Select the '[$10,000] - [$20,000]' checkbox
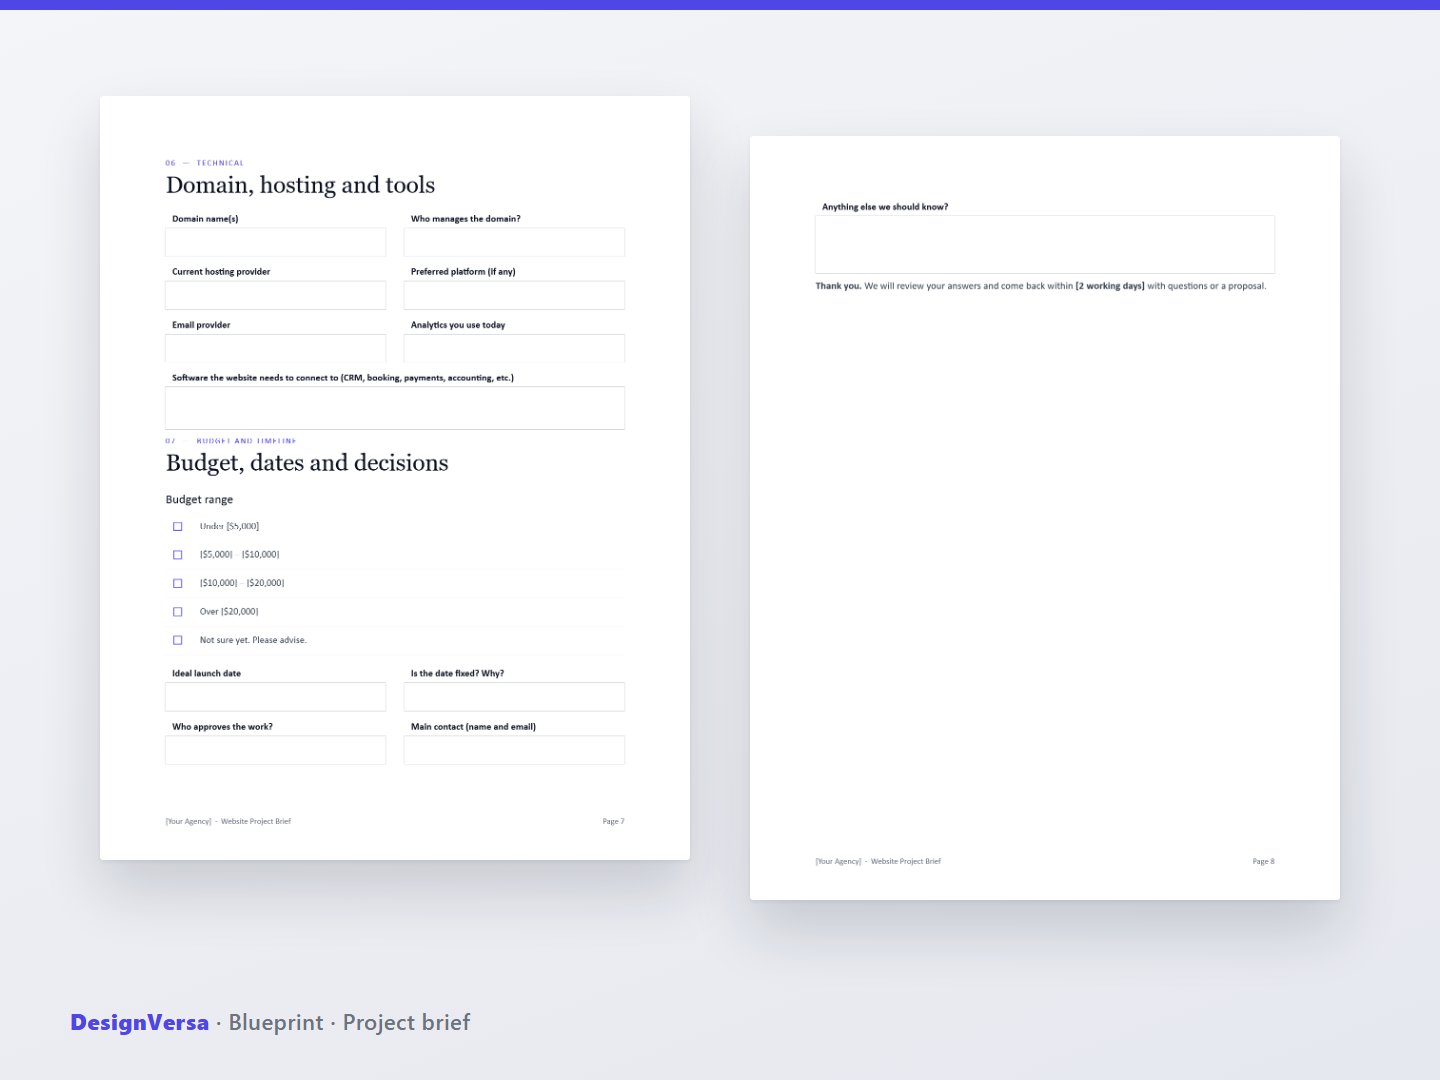The height and width of the screenshot is (1080, 1440). tap(178, 583)
